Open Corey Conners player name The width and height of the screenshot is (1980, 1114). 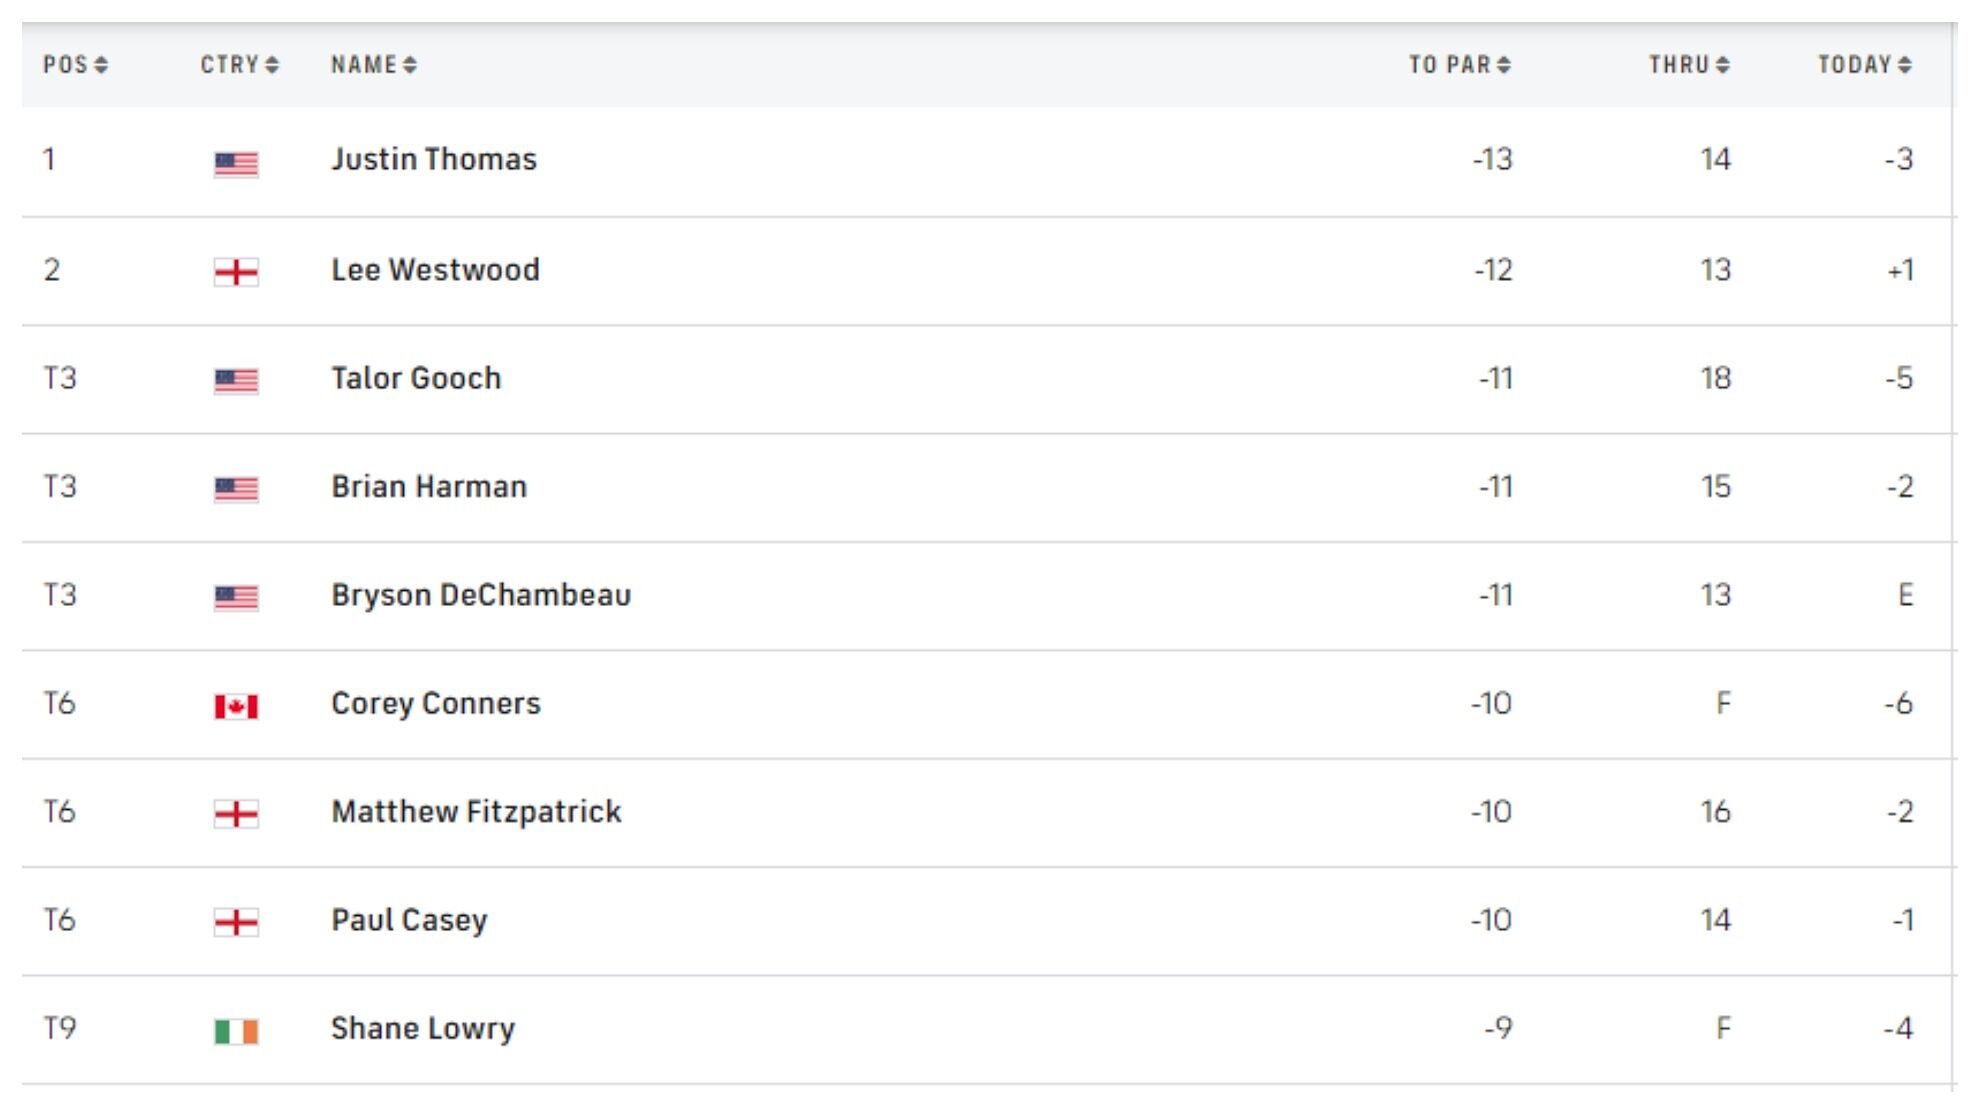tap(436, 704)
